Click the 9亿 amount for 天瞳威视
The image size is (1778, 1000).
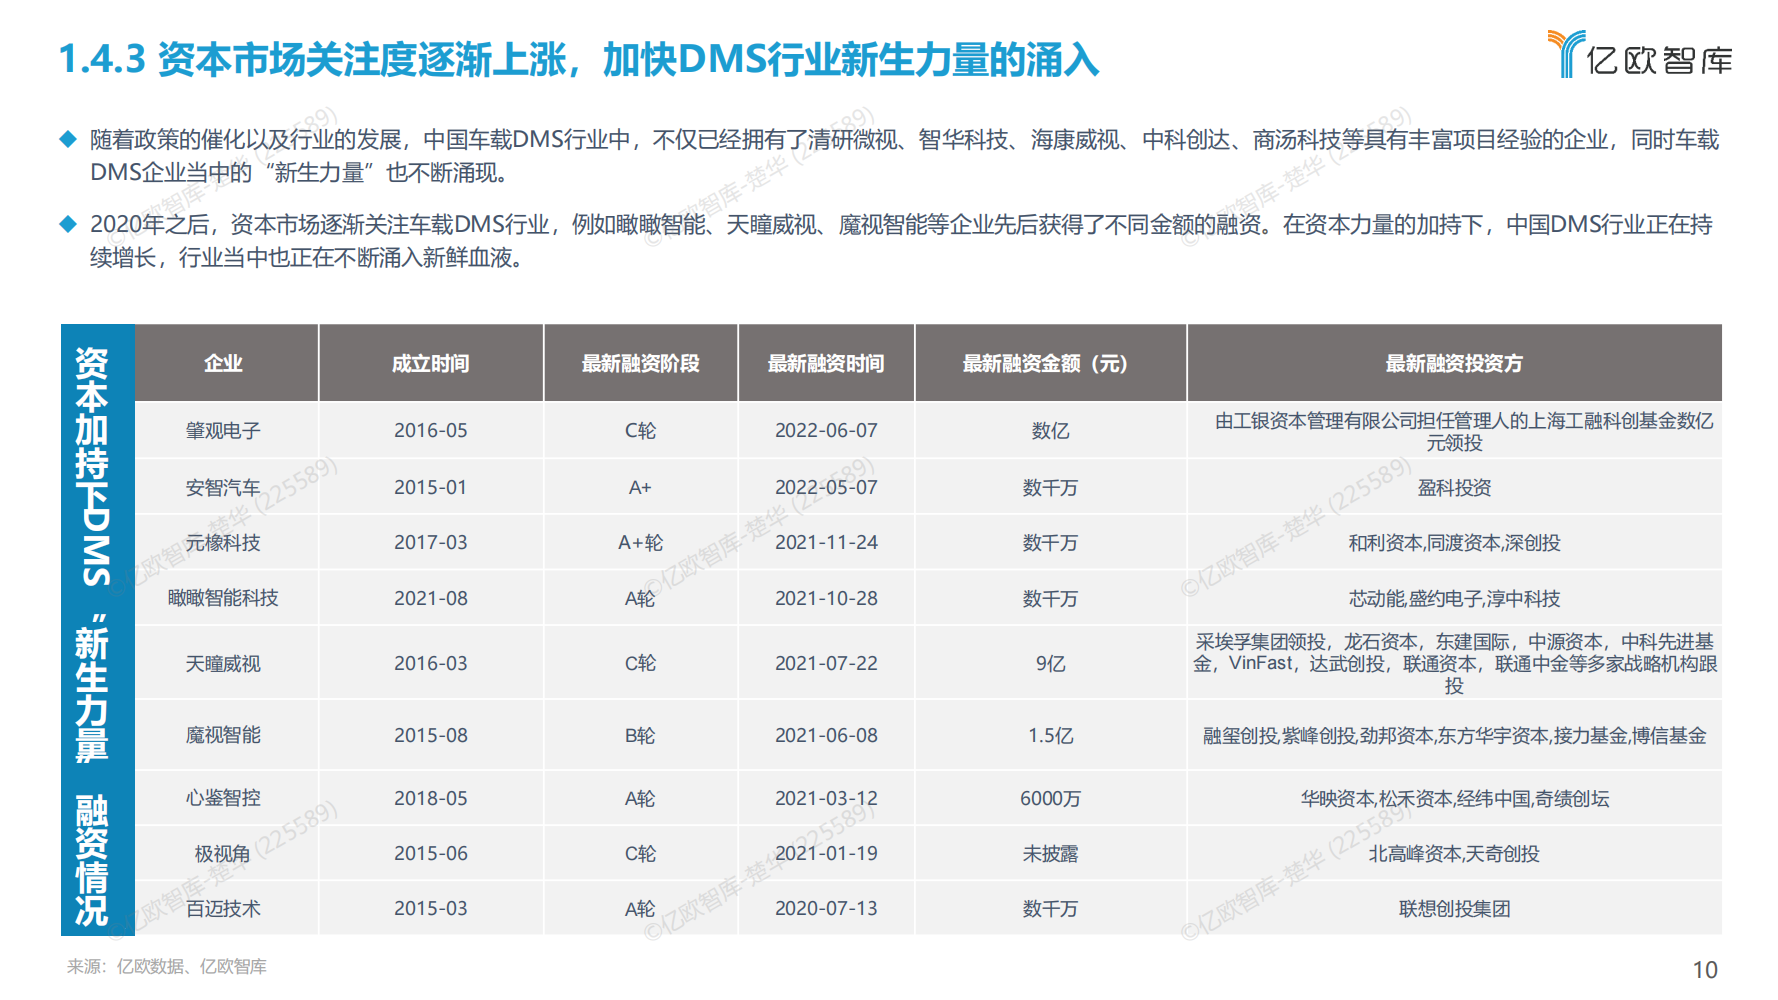[x=1050, y=664]
